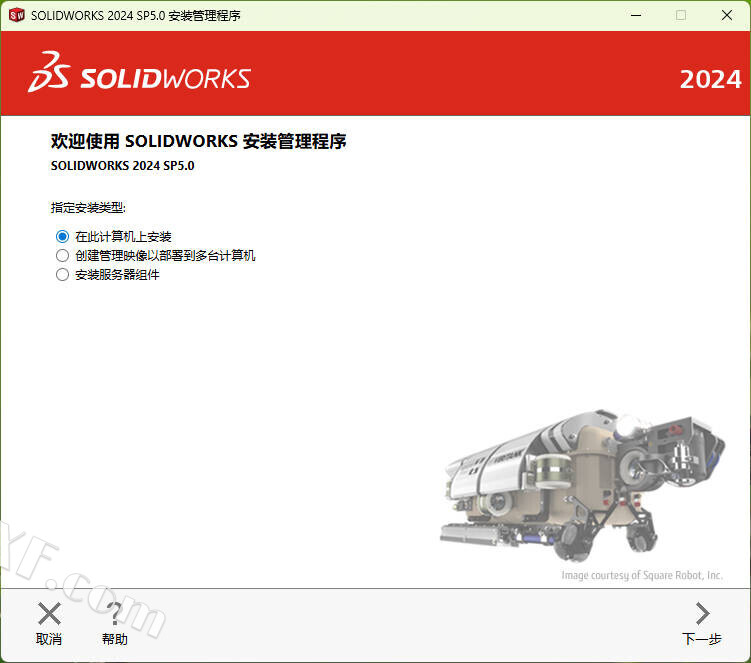Image resolution: width=751 pixels, height=663 pixels.
Task: Click the 2024 year text in banner
Action: click(710, 79)
